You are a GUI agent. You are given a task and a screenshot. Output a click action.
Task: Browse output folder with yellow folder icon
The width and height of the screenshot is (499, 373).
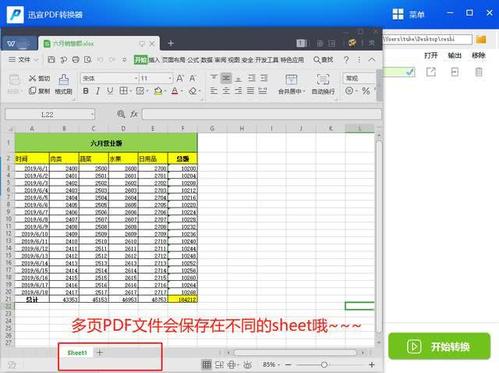tap(481, 39)
